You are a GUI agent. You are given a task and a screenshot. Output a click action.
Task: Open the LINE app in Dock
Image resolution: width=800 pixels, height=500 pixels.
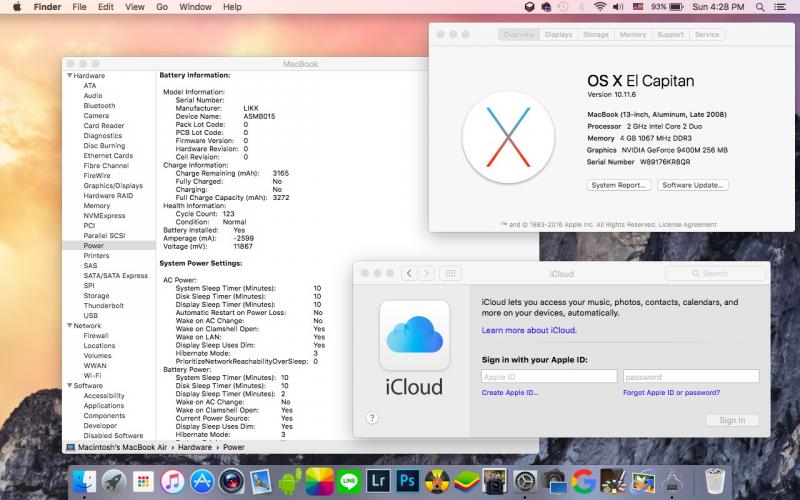point(349,481)
